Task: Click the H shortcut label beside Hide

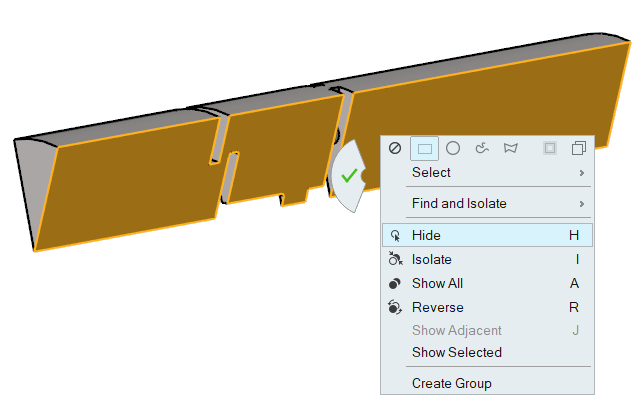Action: 574,235
